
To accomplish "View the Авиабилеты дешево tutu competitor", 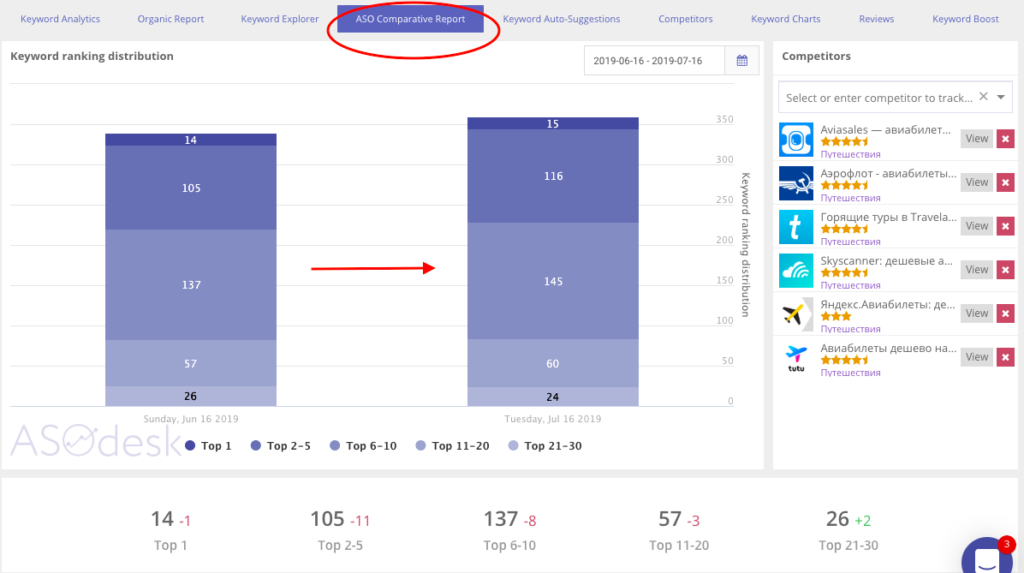I will (x=977, y=357).
